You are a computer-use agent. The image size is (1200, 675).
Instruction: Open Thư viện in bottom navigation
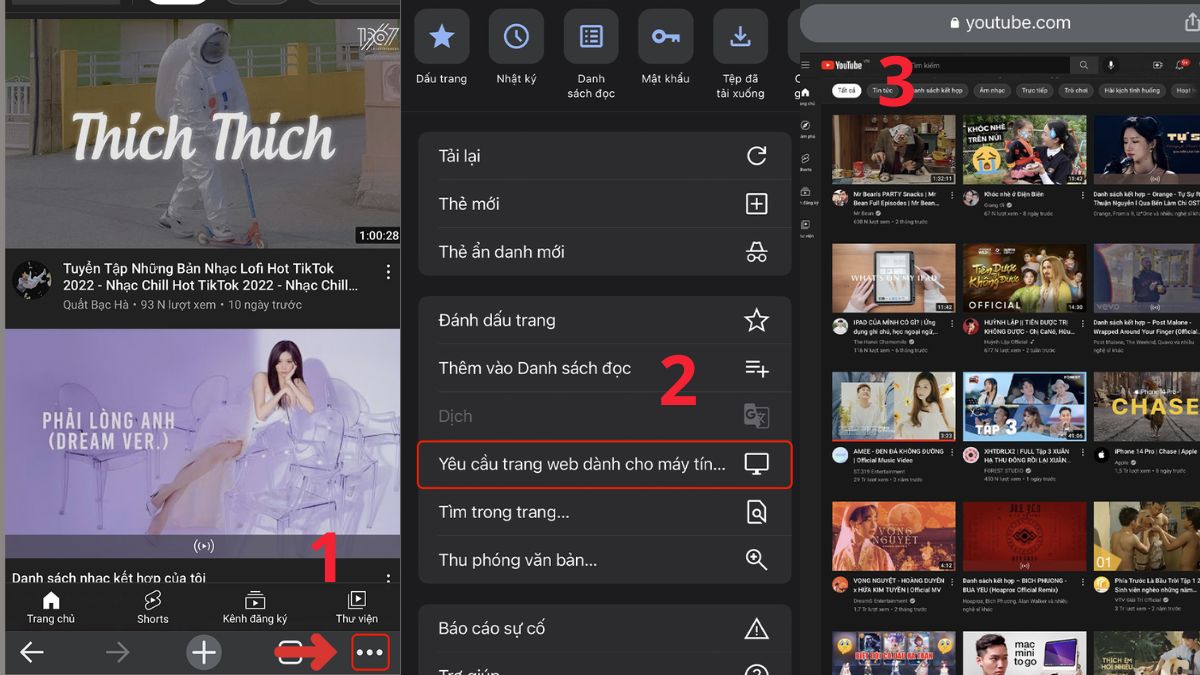pos(356,607)
